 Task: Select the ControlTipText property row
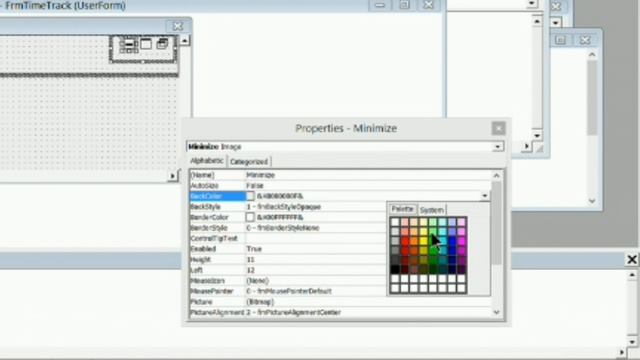point(287,238)
